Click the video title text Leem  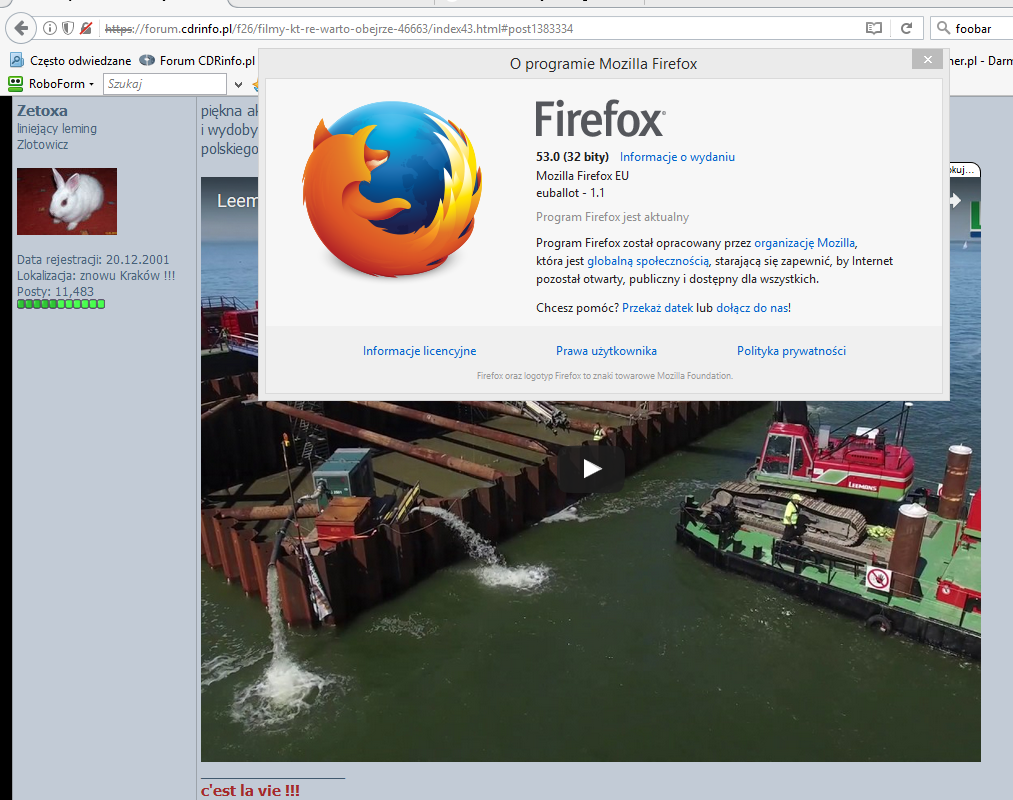click(237, 201)
